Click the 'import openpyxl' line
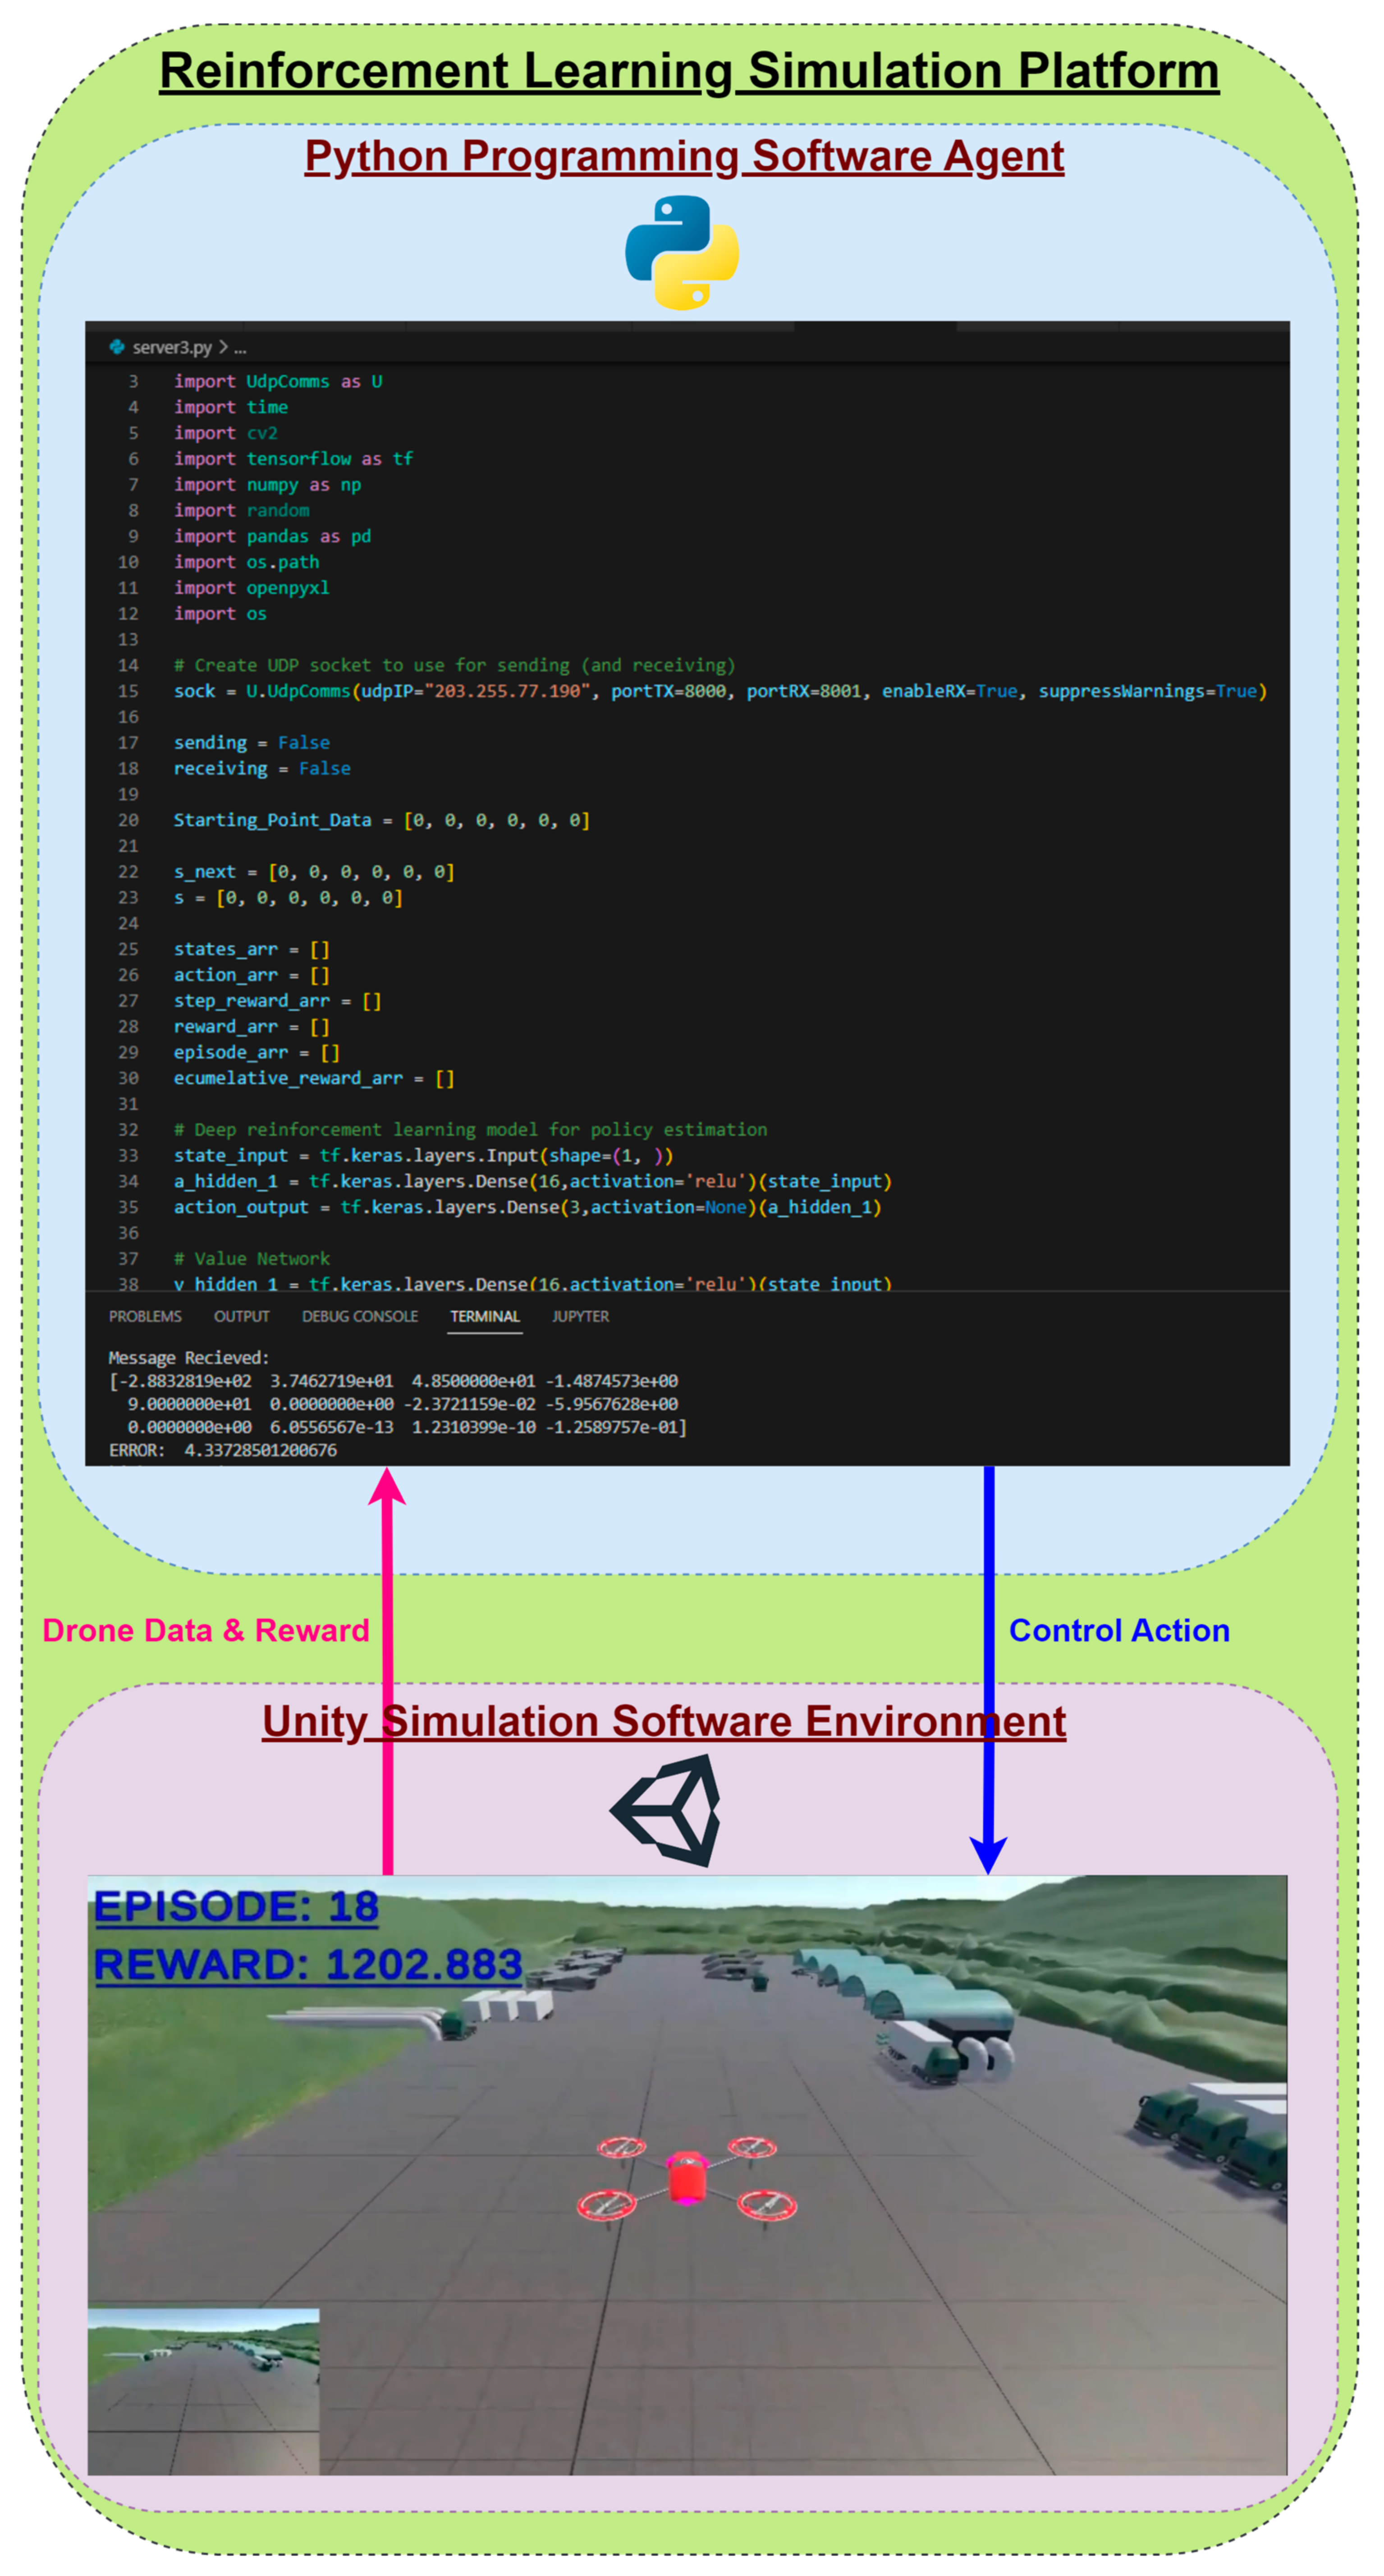Viewport: 1384px width, 2576px height. point(251,587)
